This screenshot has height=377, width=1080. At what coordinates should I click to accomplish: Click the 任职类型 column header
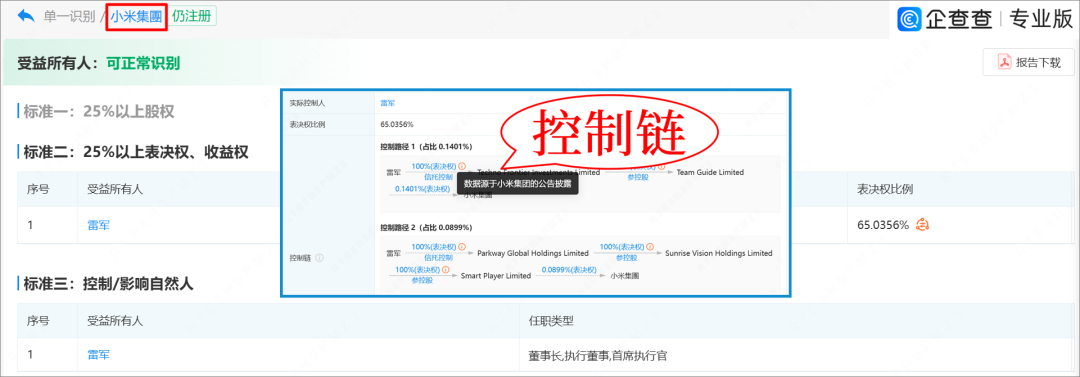coord(551,320)
